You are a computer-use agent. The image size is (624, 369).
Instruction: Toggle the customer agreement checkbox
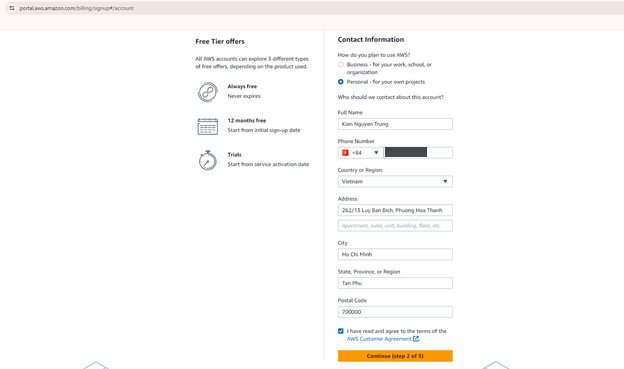(341, 331)
